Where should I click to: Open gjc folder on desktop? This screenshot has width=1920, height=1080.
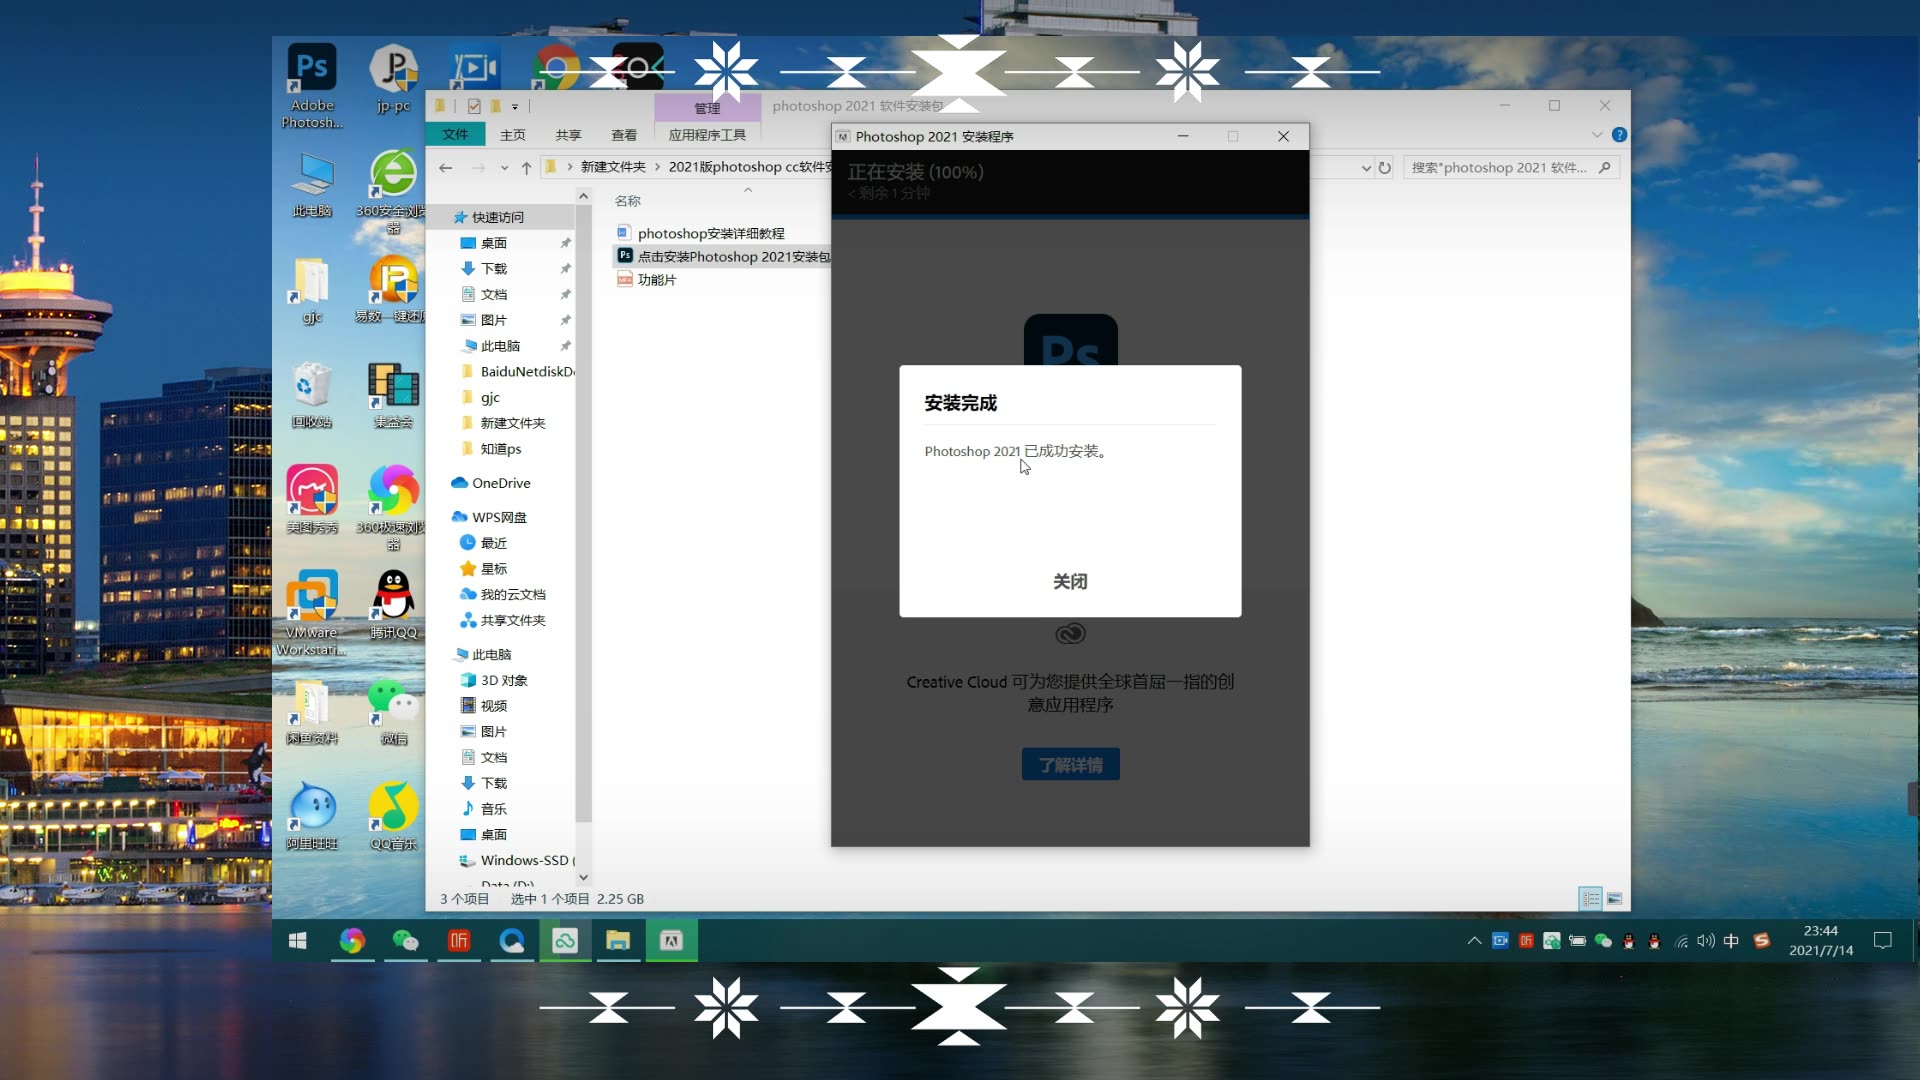pyautogui.click(x=312, y=291)
